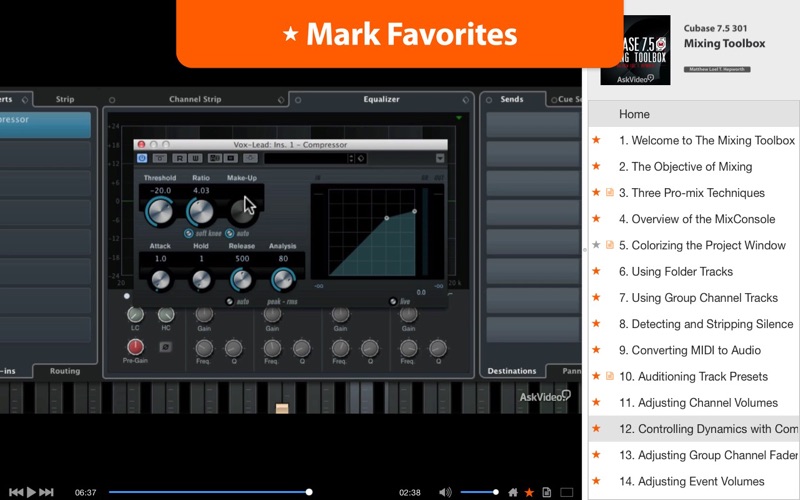800x500 pixels.
Task: Open the Mixing Toolbox course cover thumbnail
Action: [635, 50]
